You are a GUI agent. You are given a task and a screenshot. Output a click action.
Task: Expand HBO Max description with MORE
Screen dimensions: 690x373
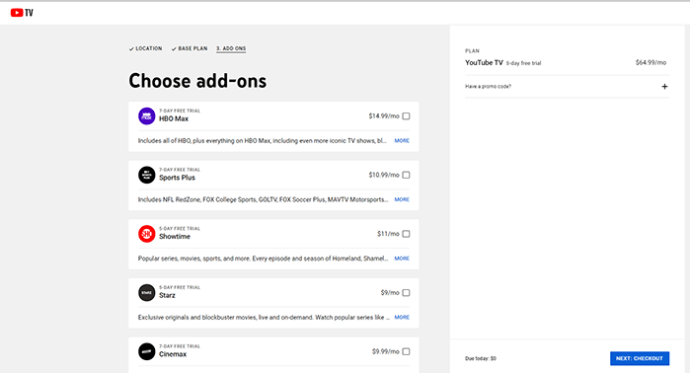pyautogui.click(x=402, y=141)
